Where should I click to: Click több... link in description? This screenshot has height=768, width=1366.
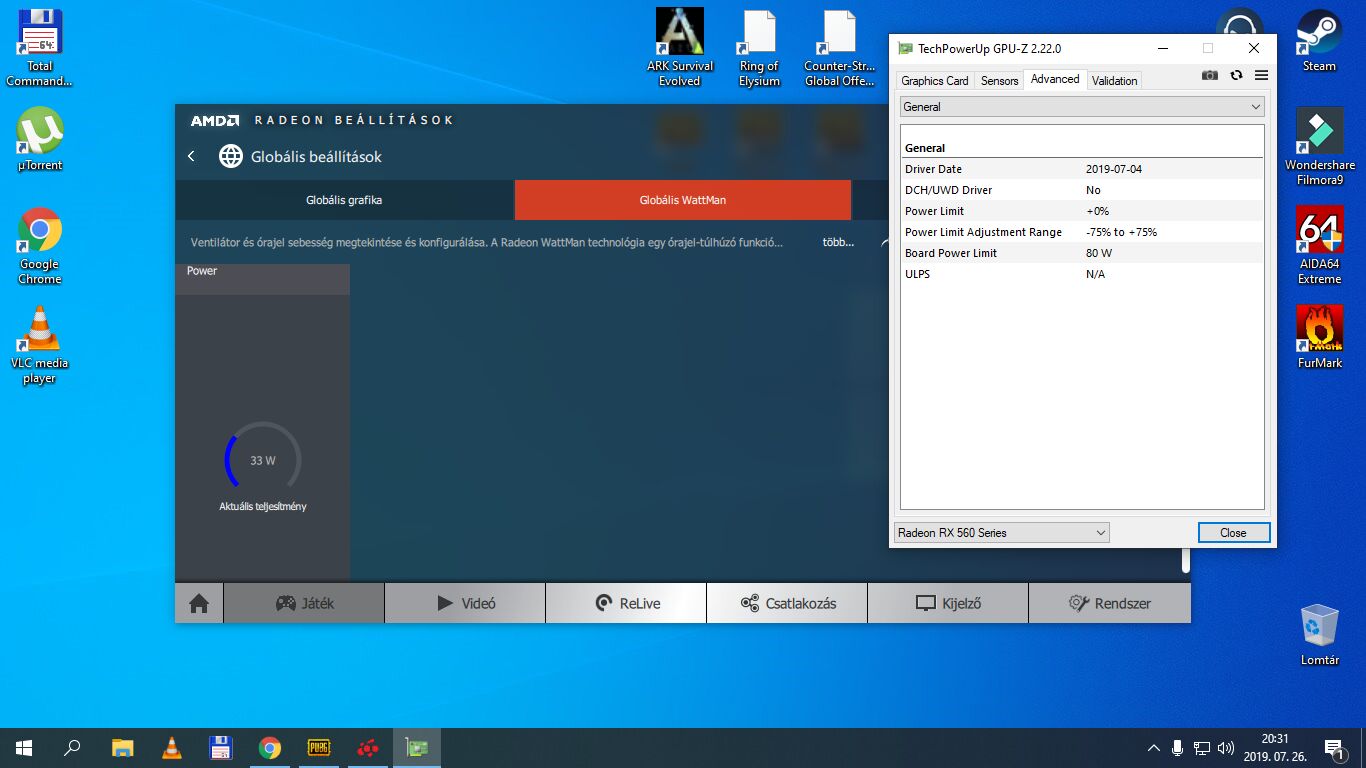[838, 242]
